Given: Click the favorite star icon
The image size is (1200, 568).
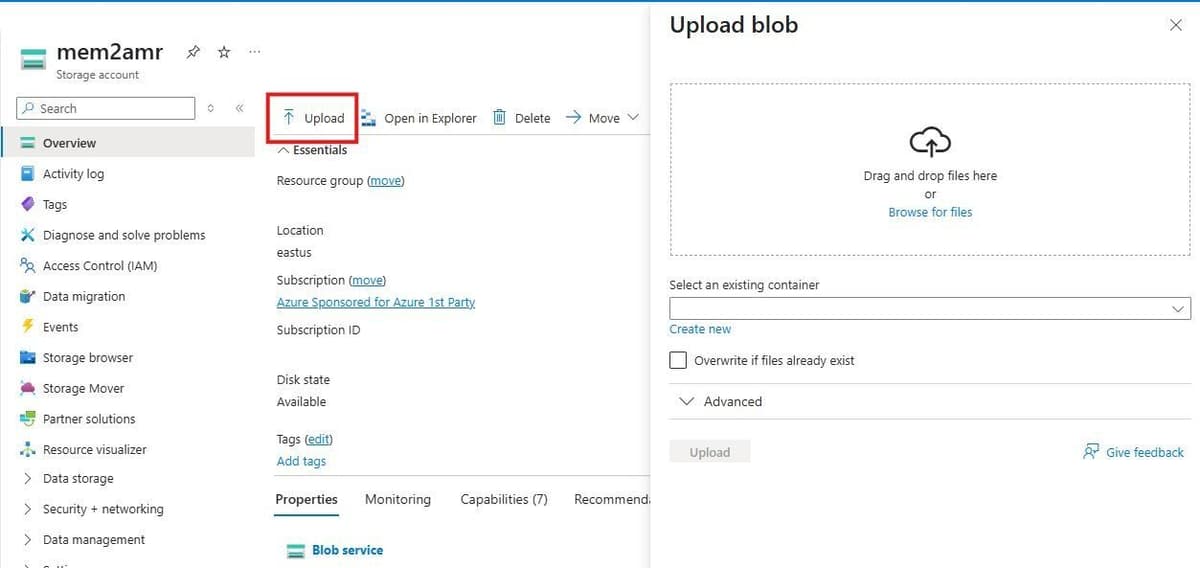Looking at the screenshot, I should click(224, 52).
